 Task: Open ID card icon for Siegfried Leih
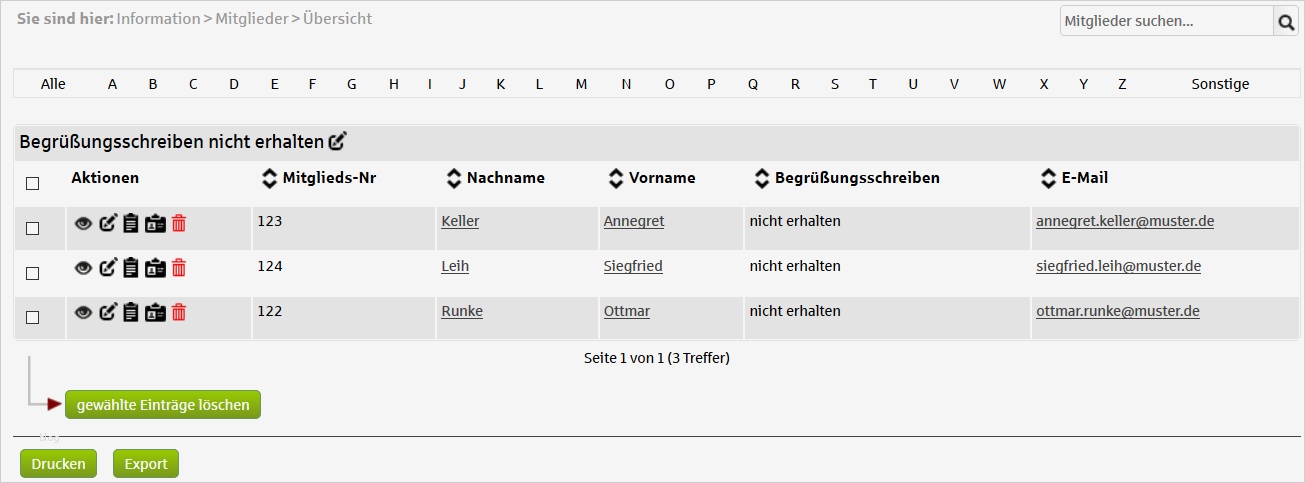(x=155, y=267)
